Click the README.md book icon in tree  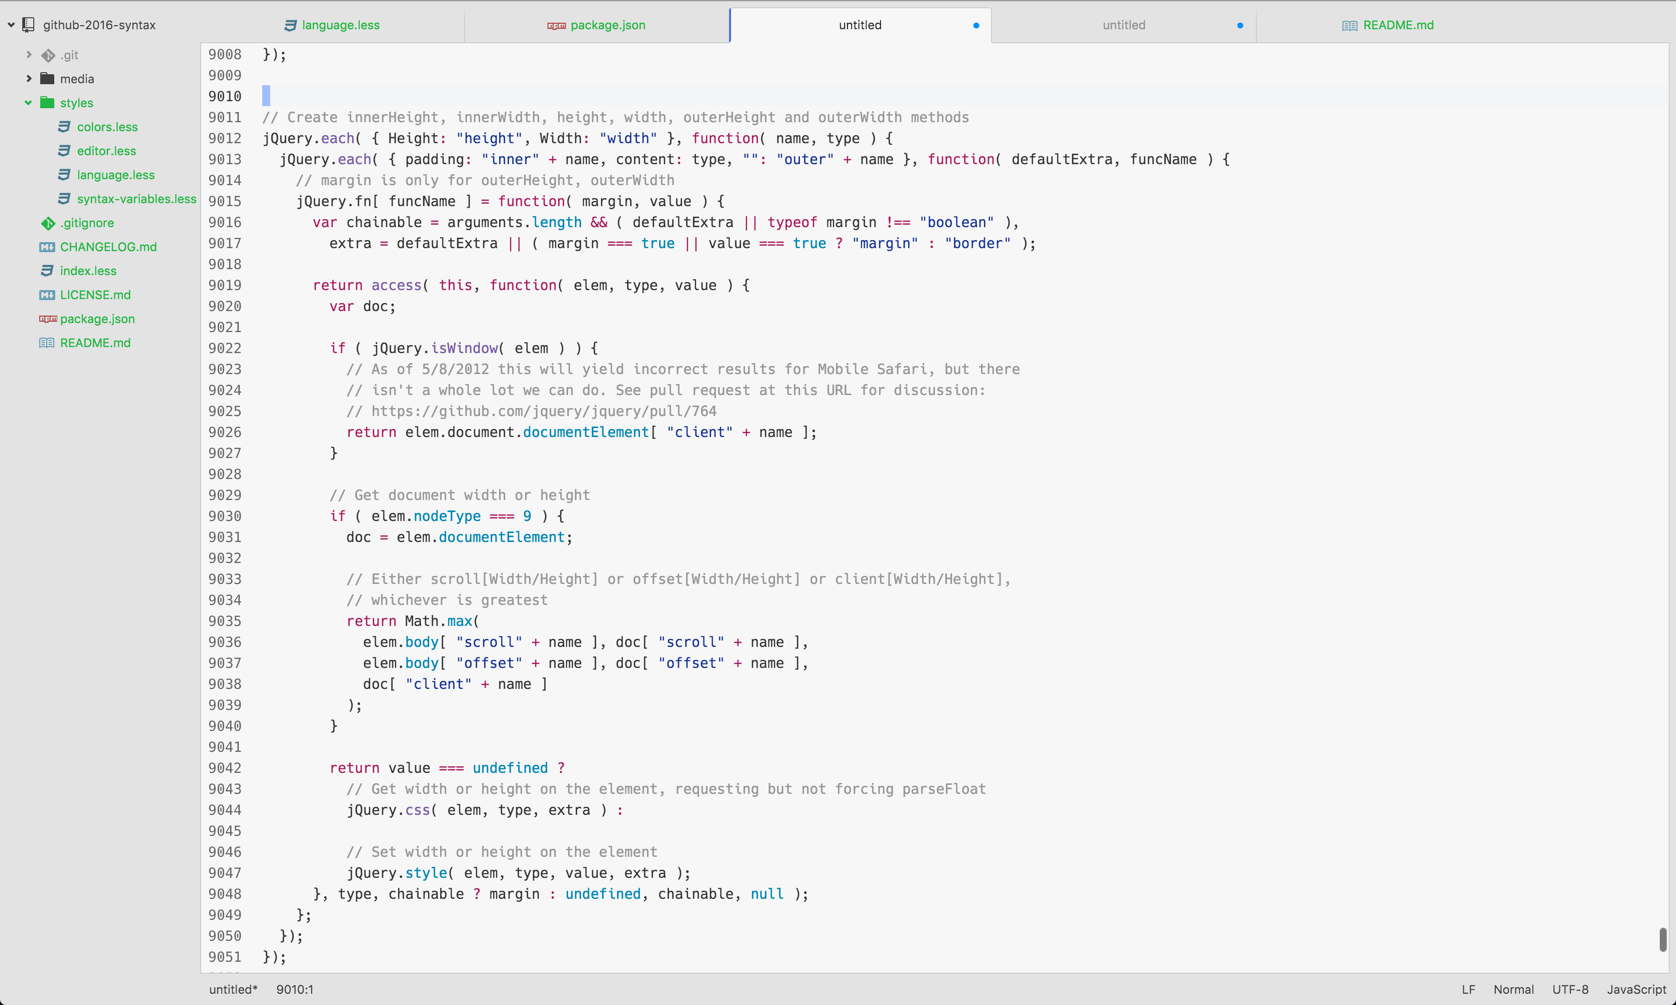pyautogui.click(x=47, y=343)
